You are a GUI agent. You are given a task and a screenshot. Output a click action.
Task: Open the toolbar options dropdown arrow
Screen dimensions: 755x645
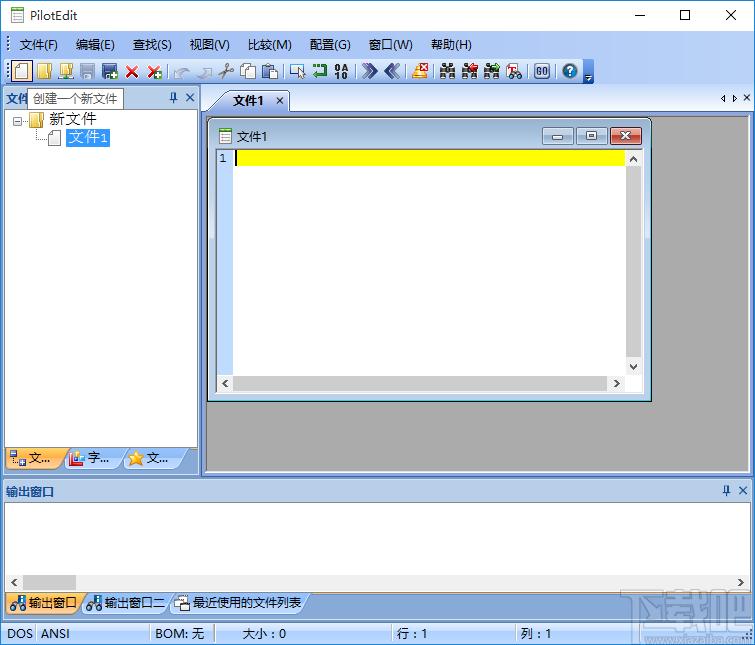tap(588, 72)
